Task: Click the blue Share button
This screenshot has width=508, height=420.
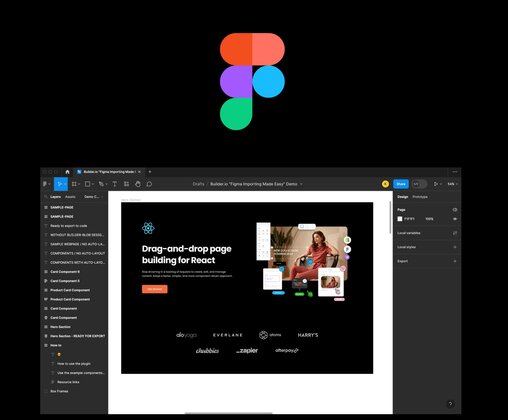Action: pos(401,184)
